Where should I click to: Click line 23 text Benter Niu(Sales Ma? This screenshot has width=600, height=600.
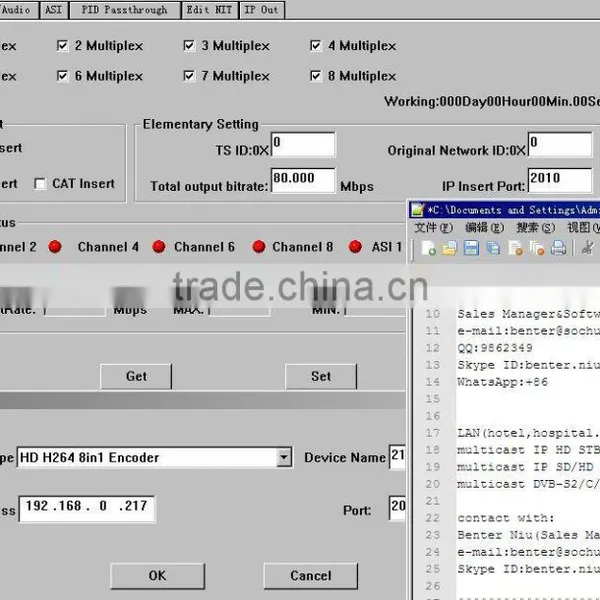point(528,535)
